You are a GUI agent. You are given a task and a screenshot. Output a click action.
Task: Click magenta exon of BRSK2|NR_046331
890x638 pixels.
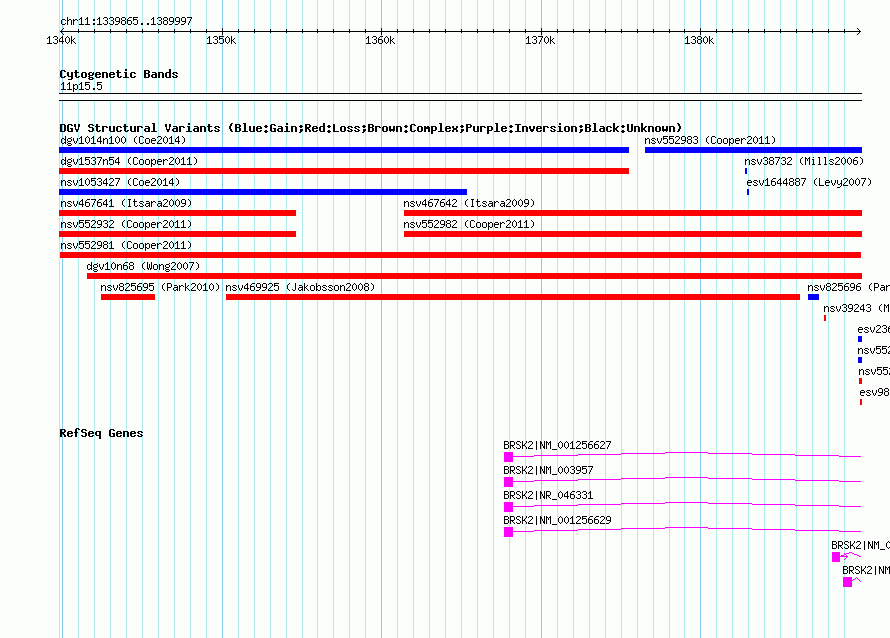point(509,507)
